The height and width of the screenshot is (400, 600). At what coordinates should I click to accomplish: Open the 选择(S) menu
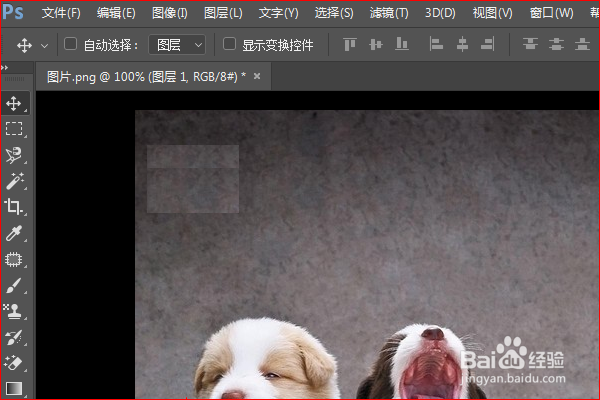coord(334,13)
